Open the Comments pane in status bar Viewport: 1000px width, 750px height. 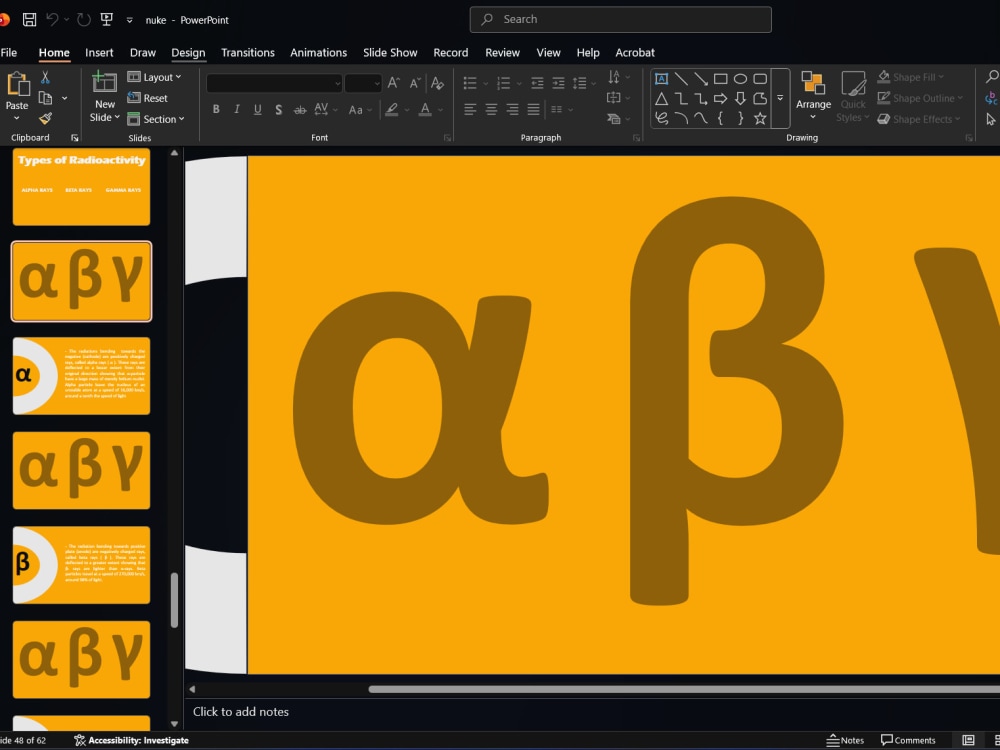click(x=908, y=740)
